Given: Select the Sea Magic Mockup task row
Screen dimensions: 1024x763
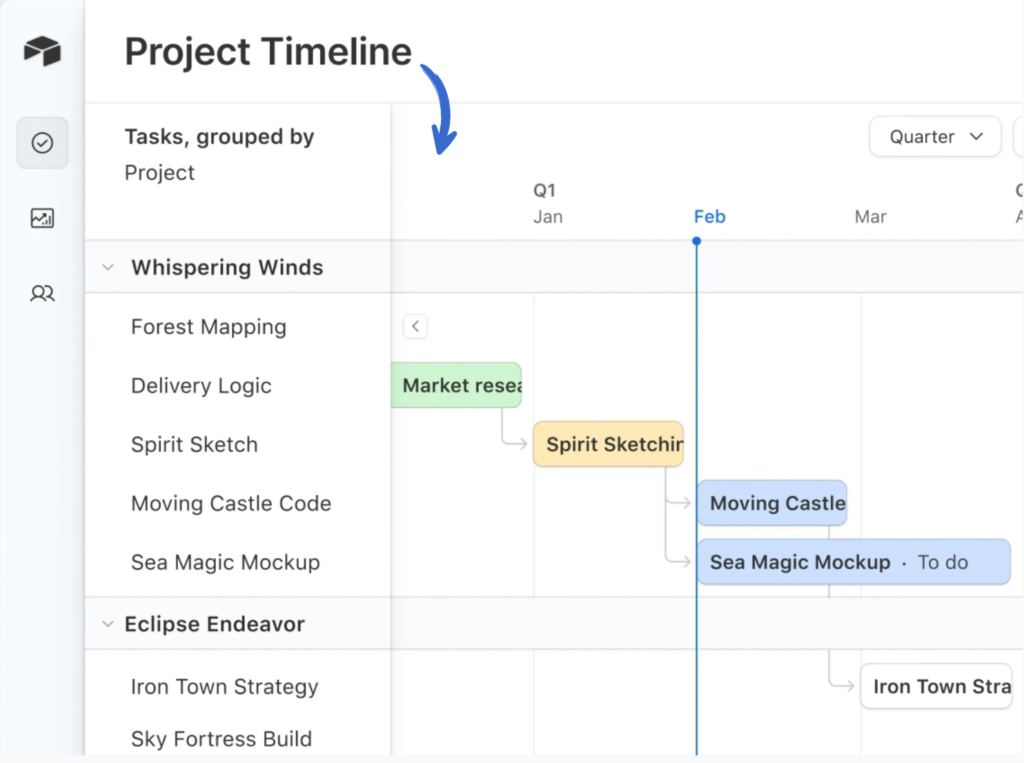Looking at the screenshot, I should click(238, 562).
